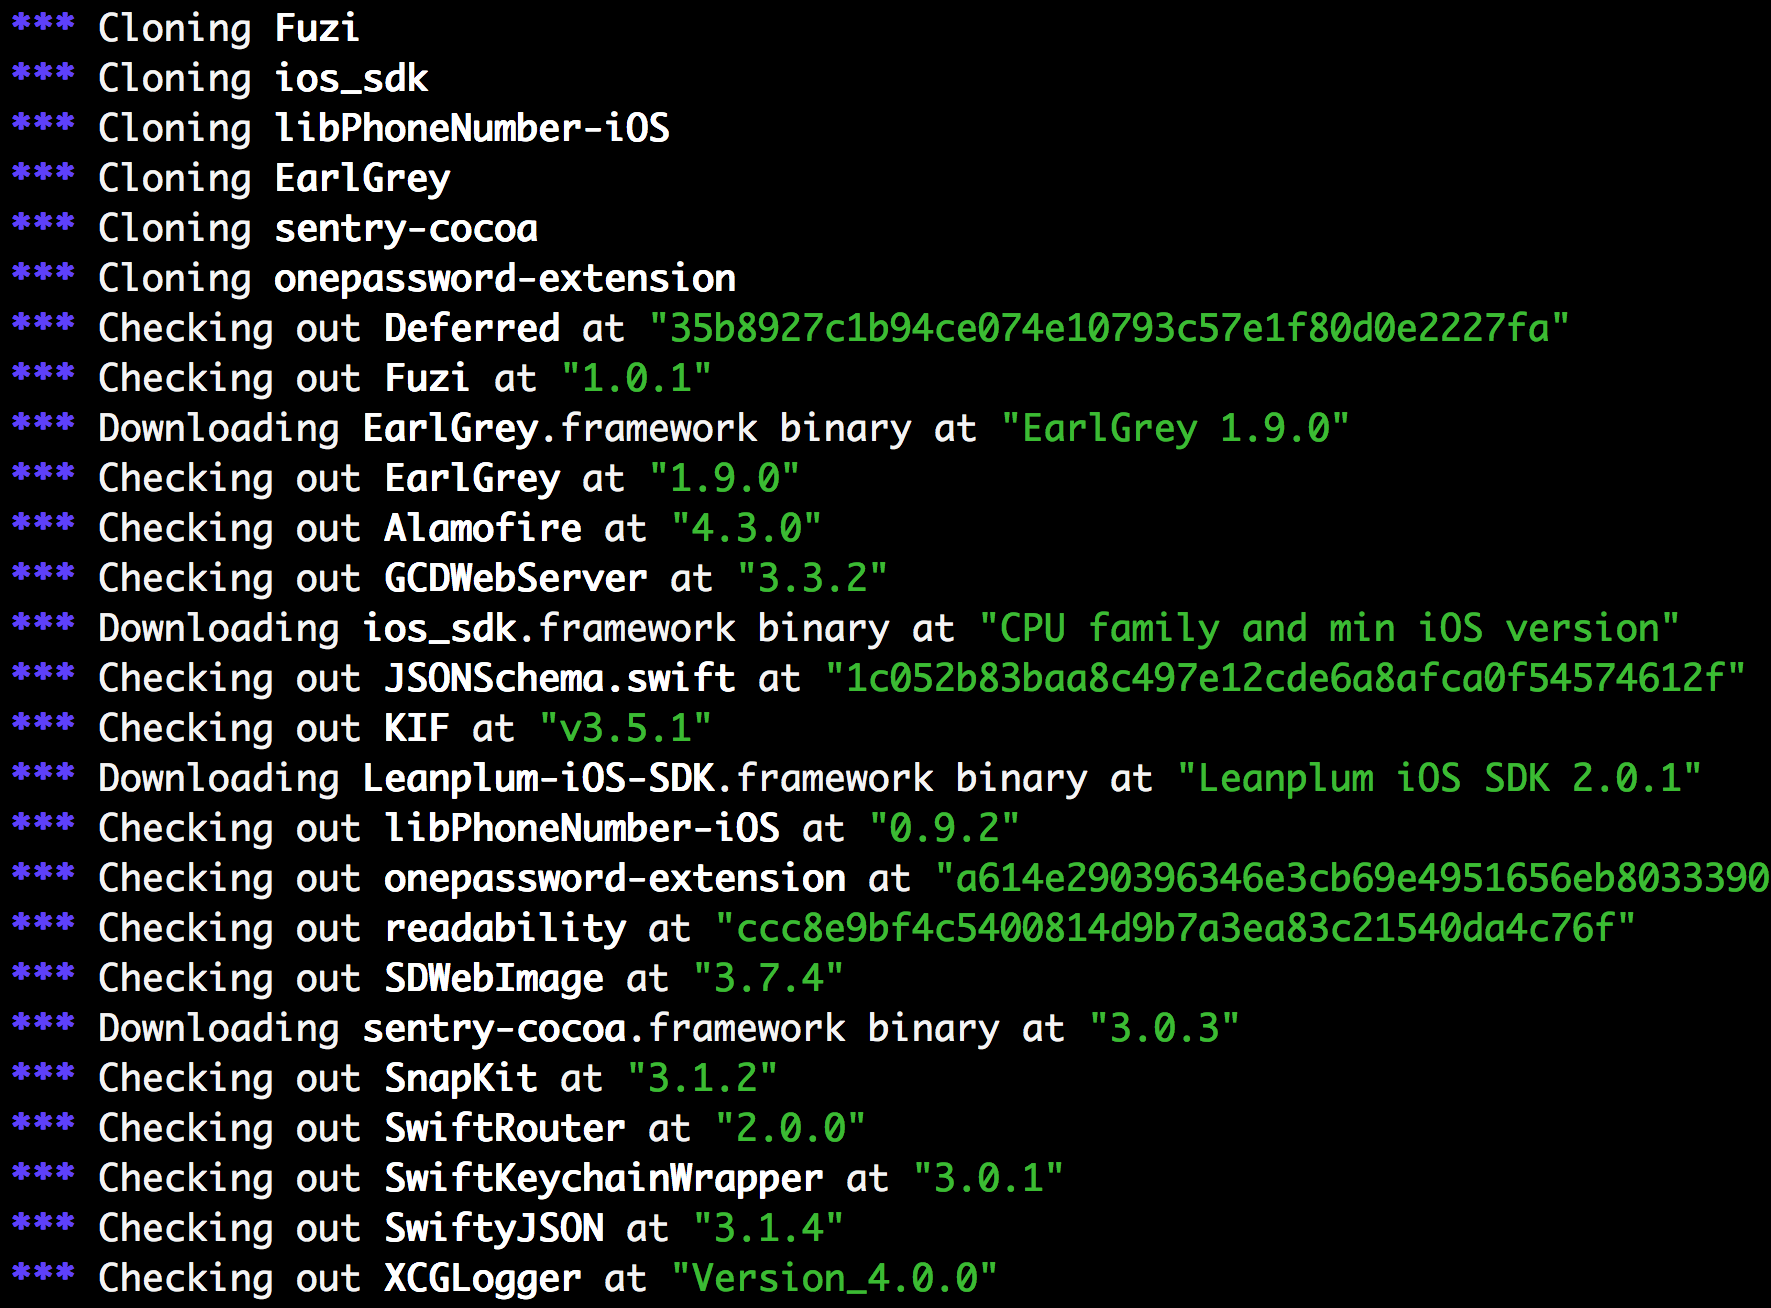
Task: Select the Deferred commit hash '35b8927c1b94ce...'
Action: point(1109,328)
